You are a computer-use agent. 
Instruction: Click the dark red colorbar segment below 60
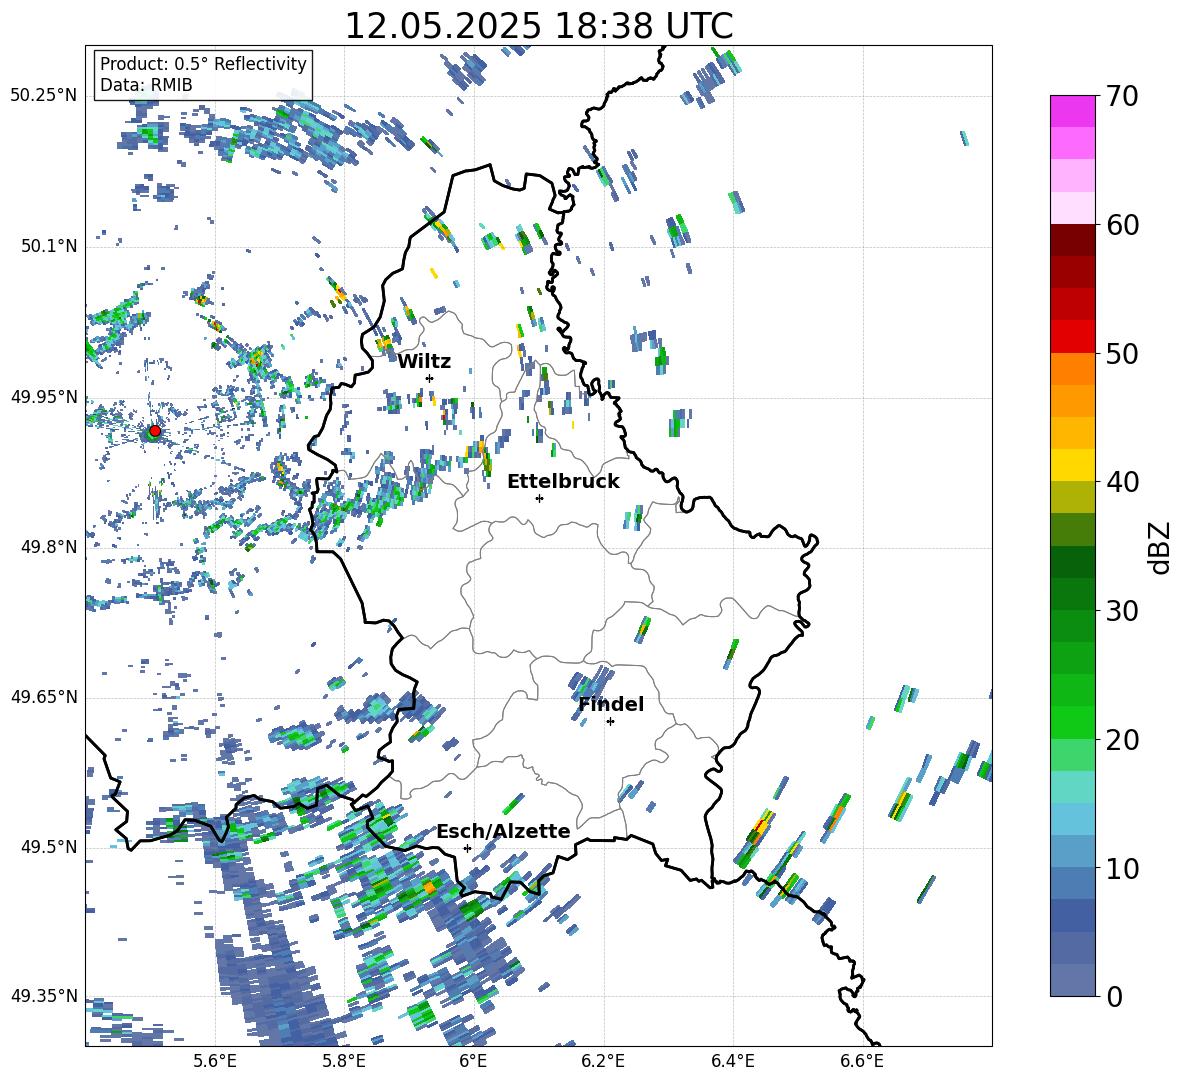[x=1072, y=240]
